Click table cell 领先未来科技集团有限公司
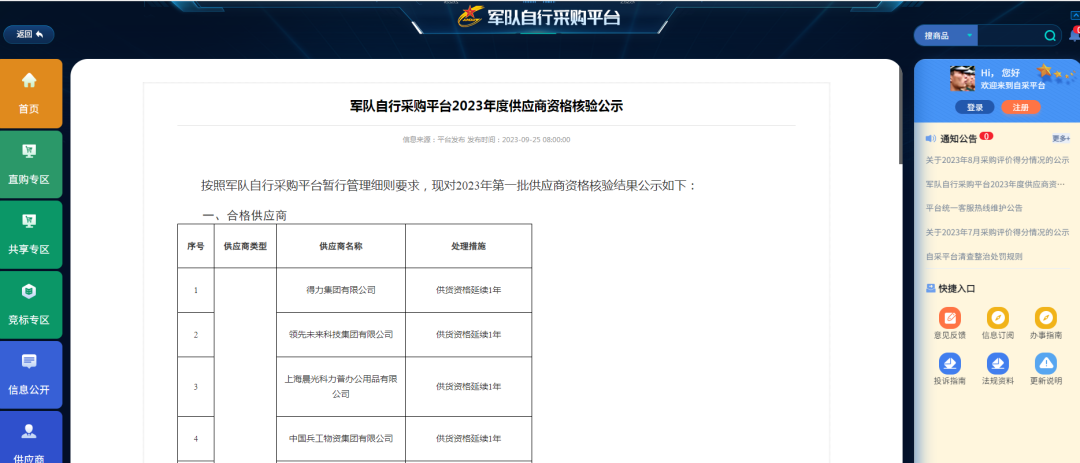 [341, 335]
